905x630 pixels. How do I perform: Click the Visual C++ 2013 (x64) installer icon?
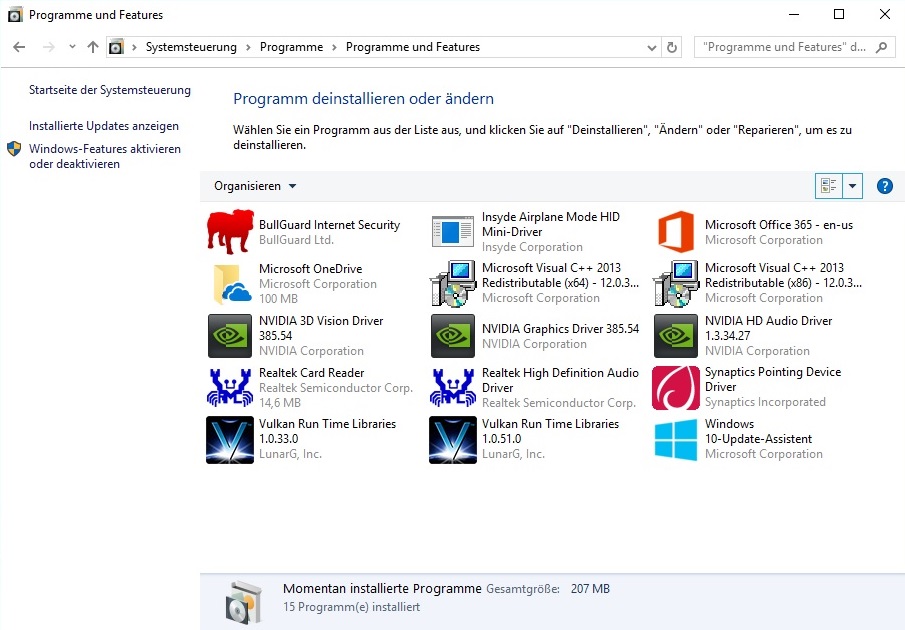[453, 283]
